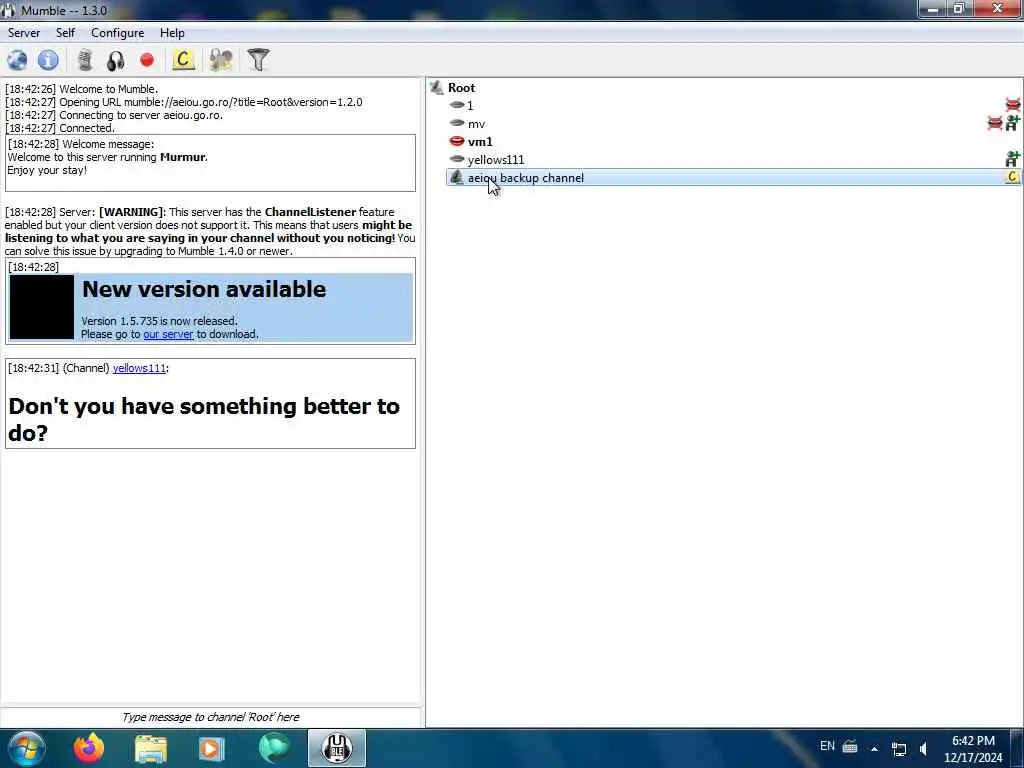Image resolution: width=1024 pixels, height=768 pixels.
Task: Click the 'Don't you have something better' message
Action: [204, 419]
